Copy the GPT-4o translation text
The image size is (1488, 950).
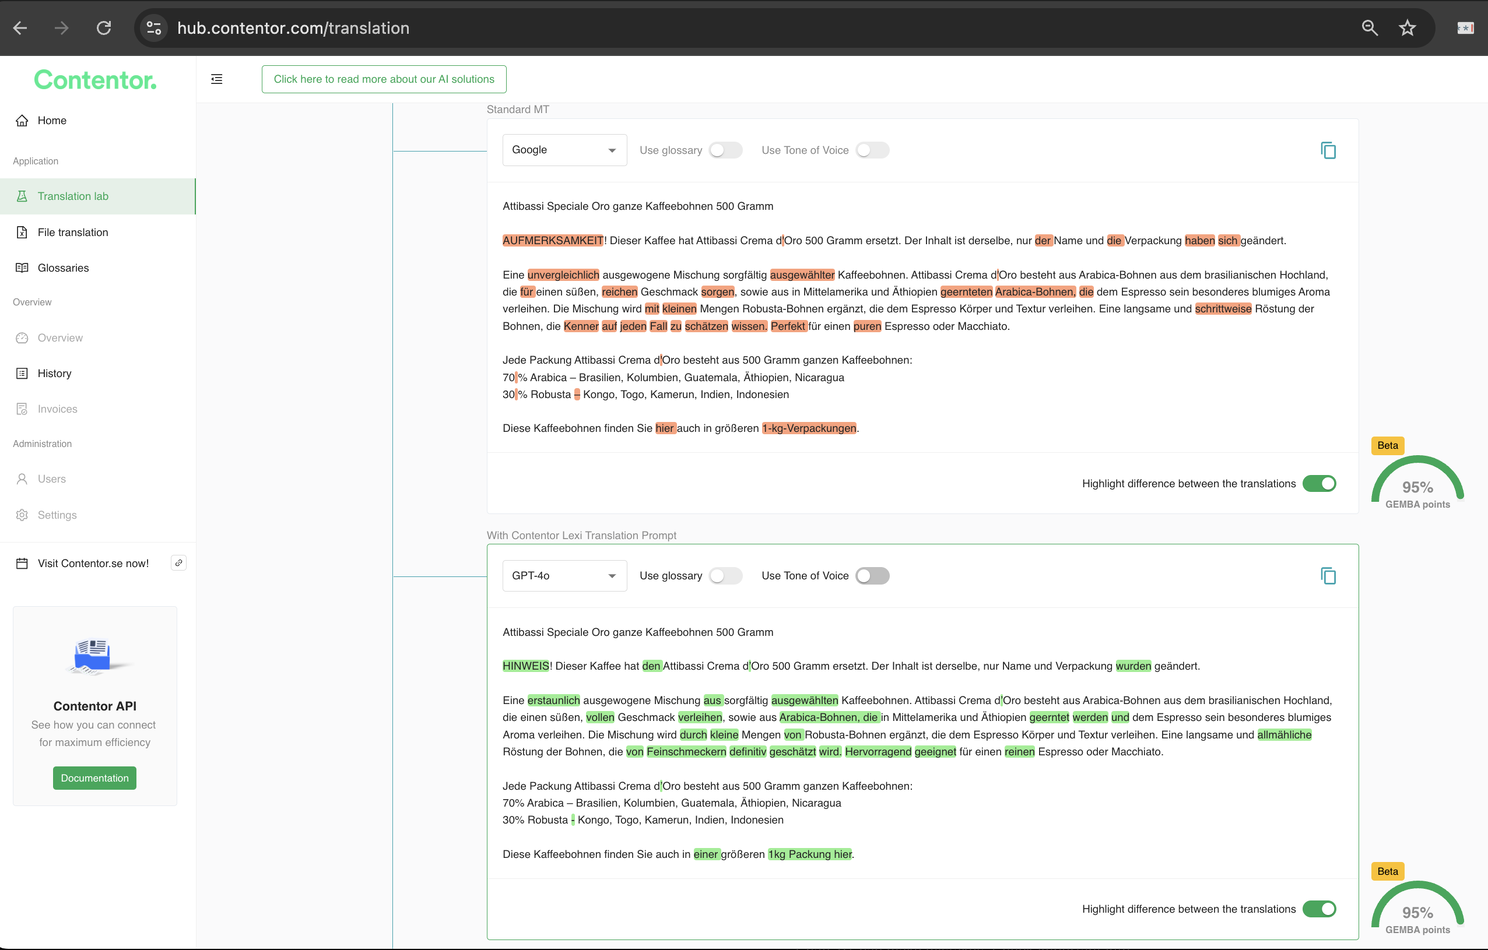point(1328,576)
